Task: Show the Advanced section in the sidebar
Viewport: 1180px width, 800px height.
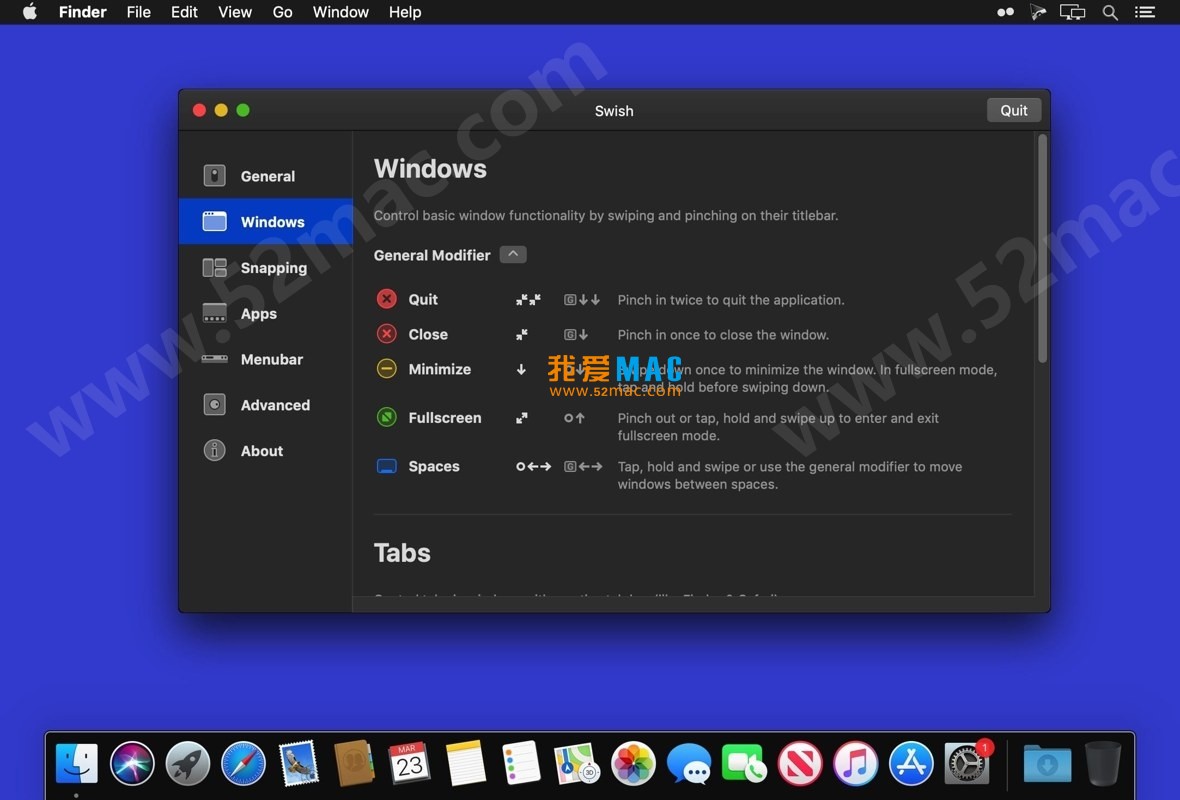Action: pyautogui.click(x=266, y=405)
